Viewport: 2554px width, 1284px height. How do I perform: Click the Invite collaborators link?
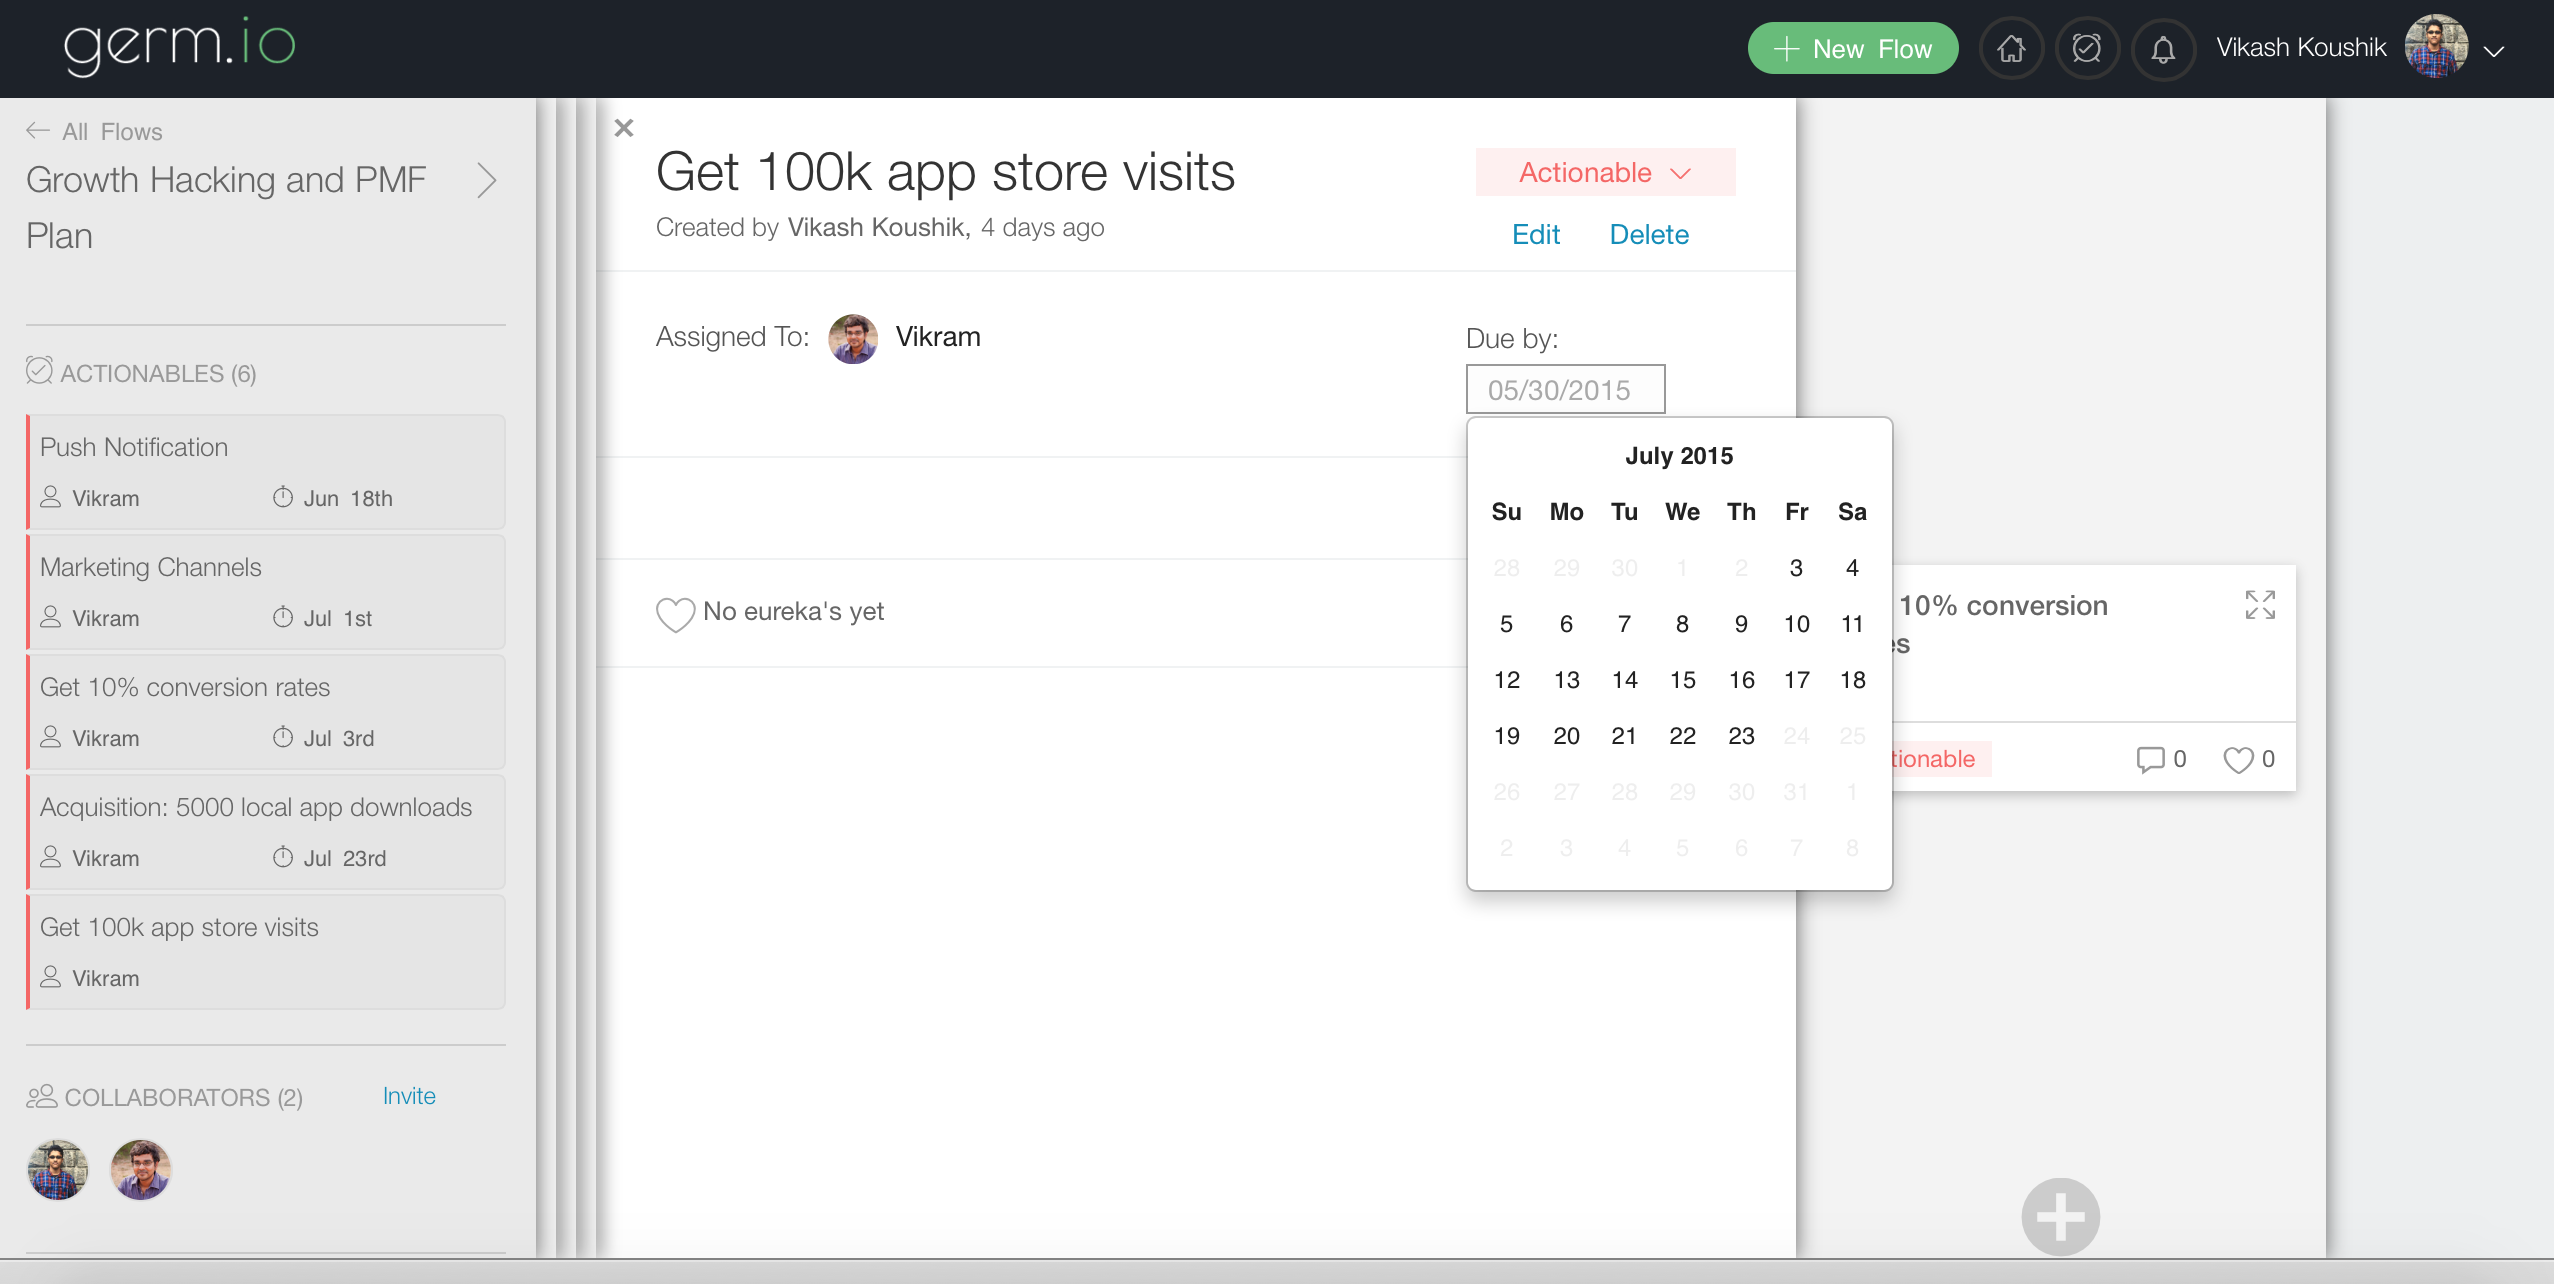point(409,1096)
